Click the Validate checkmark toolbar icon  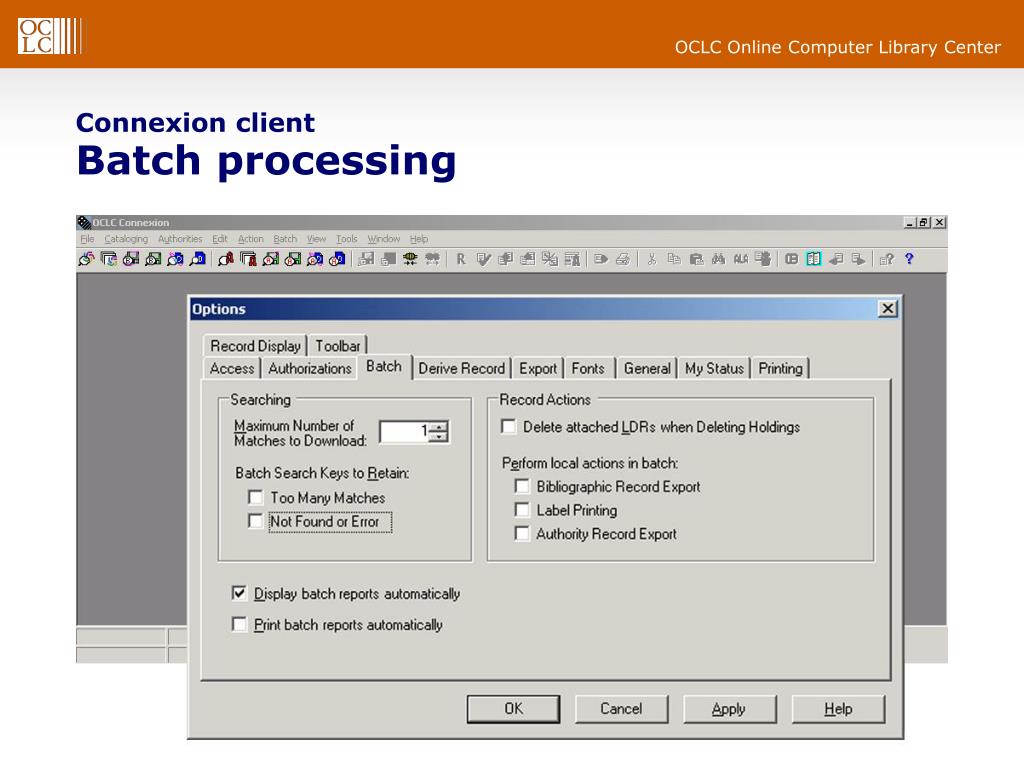point(484,259)
